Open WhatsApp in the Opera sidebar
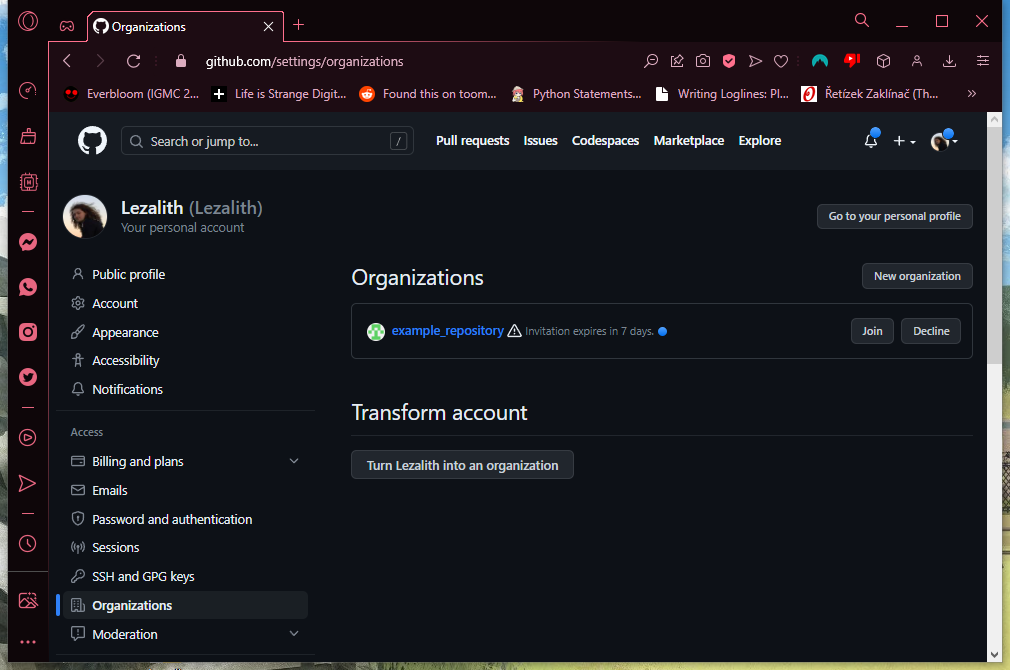Screen dimensions: 1010x670 (28, 287)
